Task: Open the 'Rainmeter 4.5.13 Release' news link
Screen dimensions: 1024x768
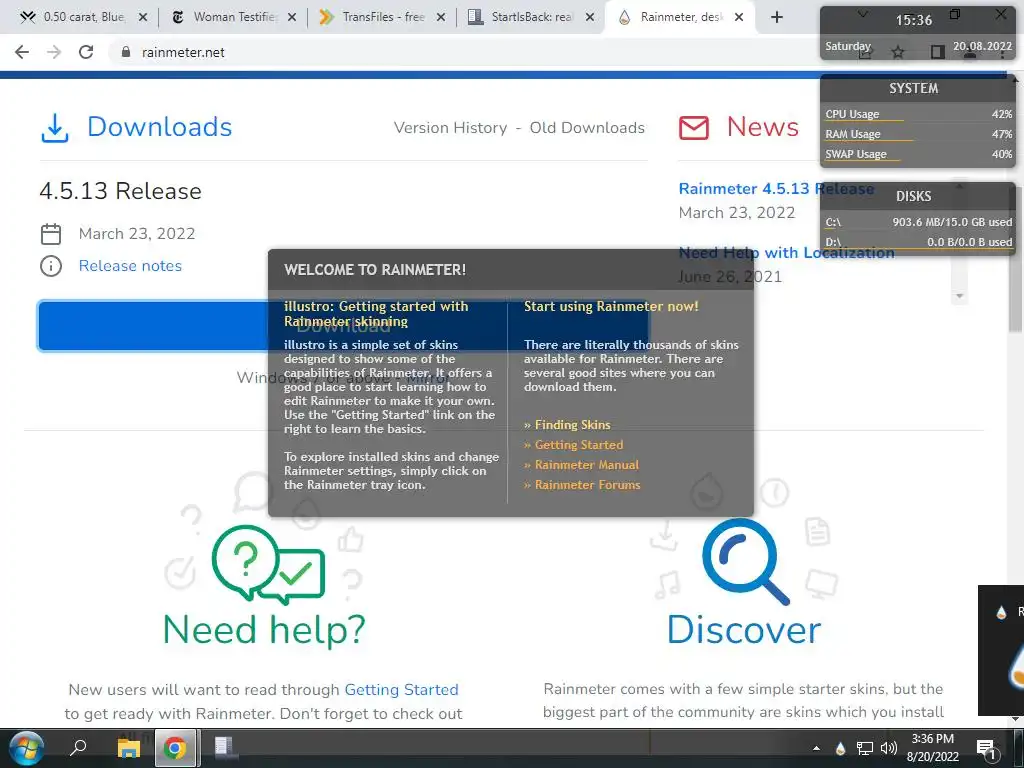Action: click(x=776, y=189)
